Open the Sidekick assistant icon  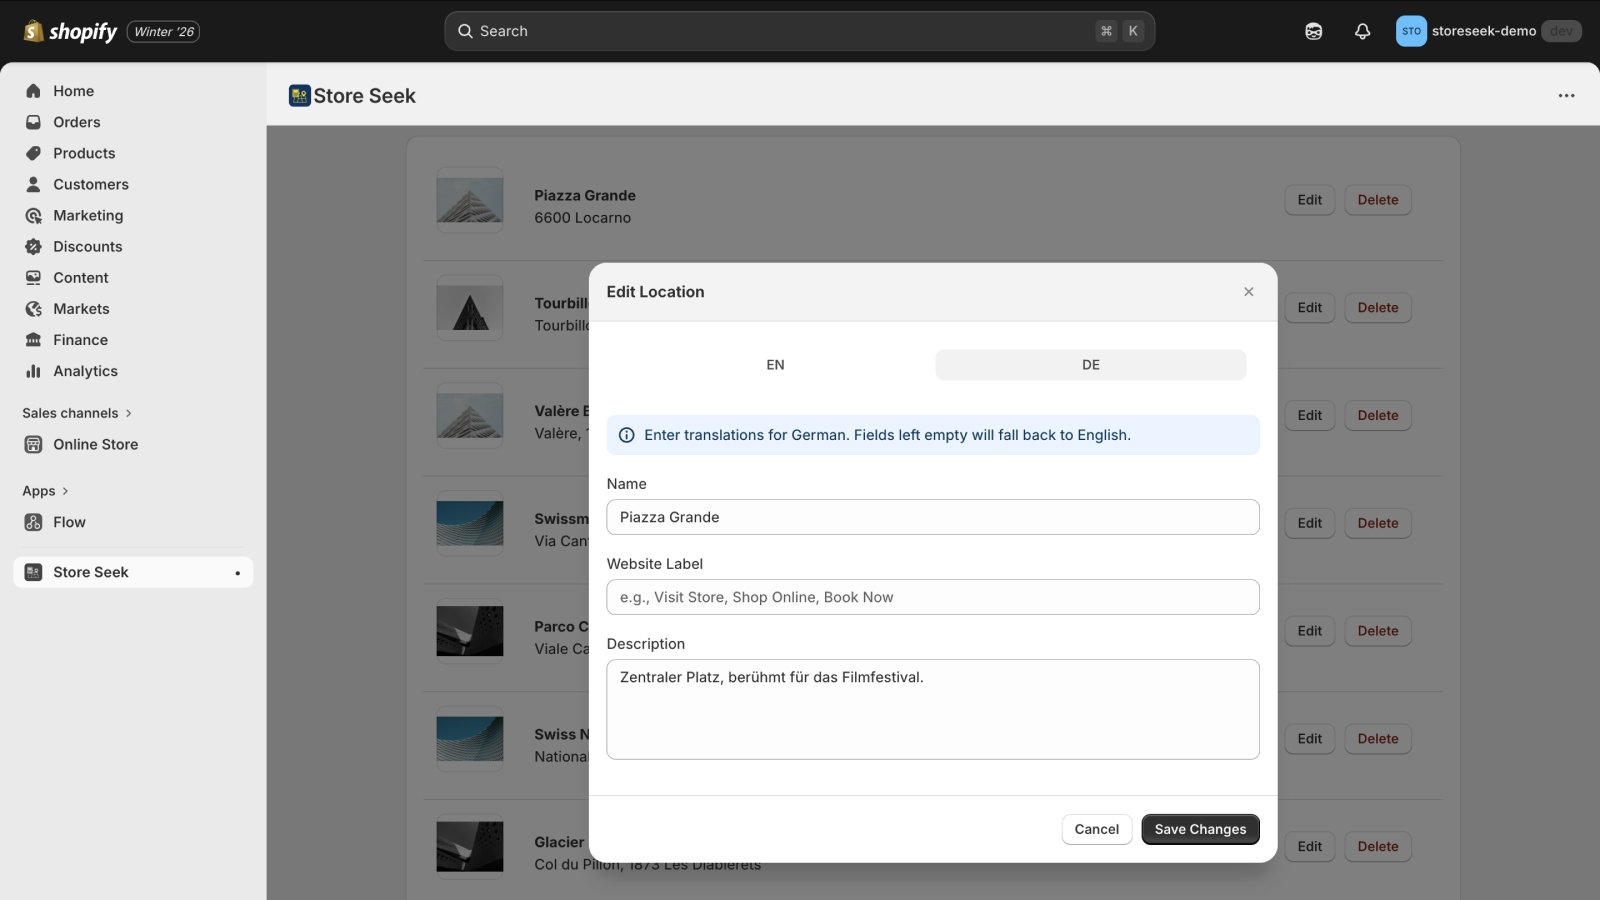point(1314,31)
